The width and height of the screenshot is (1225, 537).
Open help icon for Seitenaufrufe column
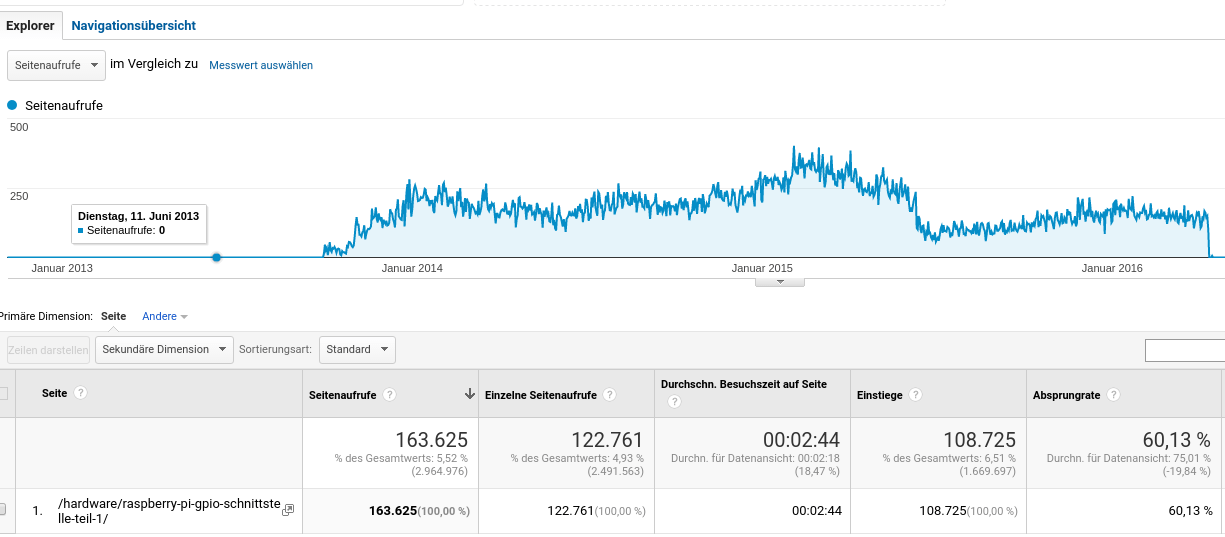coord(390,395)
